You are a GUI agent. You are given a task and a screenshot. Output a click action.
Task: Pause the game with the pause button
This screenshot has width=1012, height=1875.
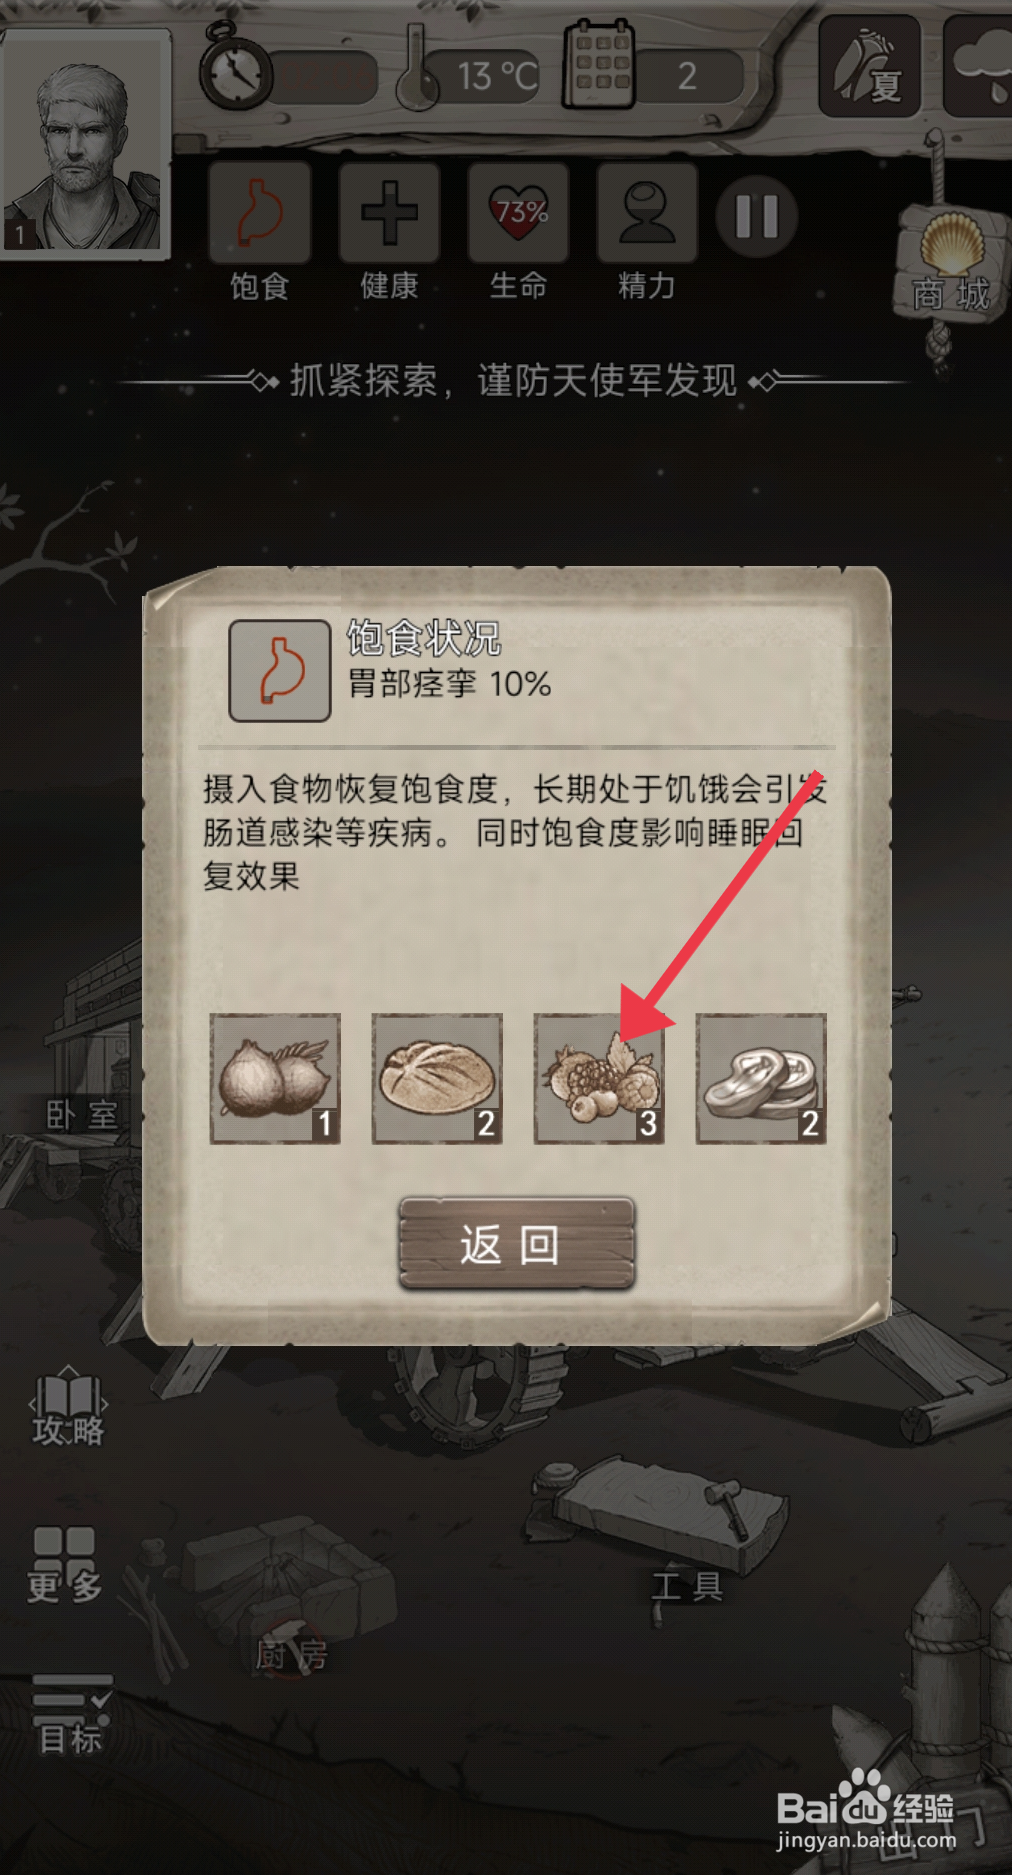[x=757, y=216]
